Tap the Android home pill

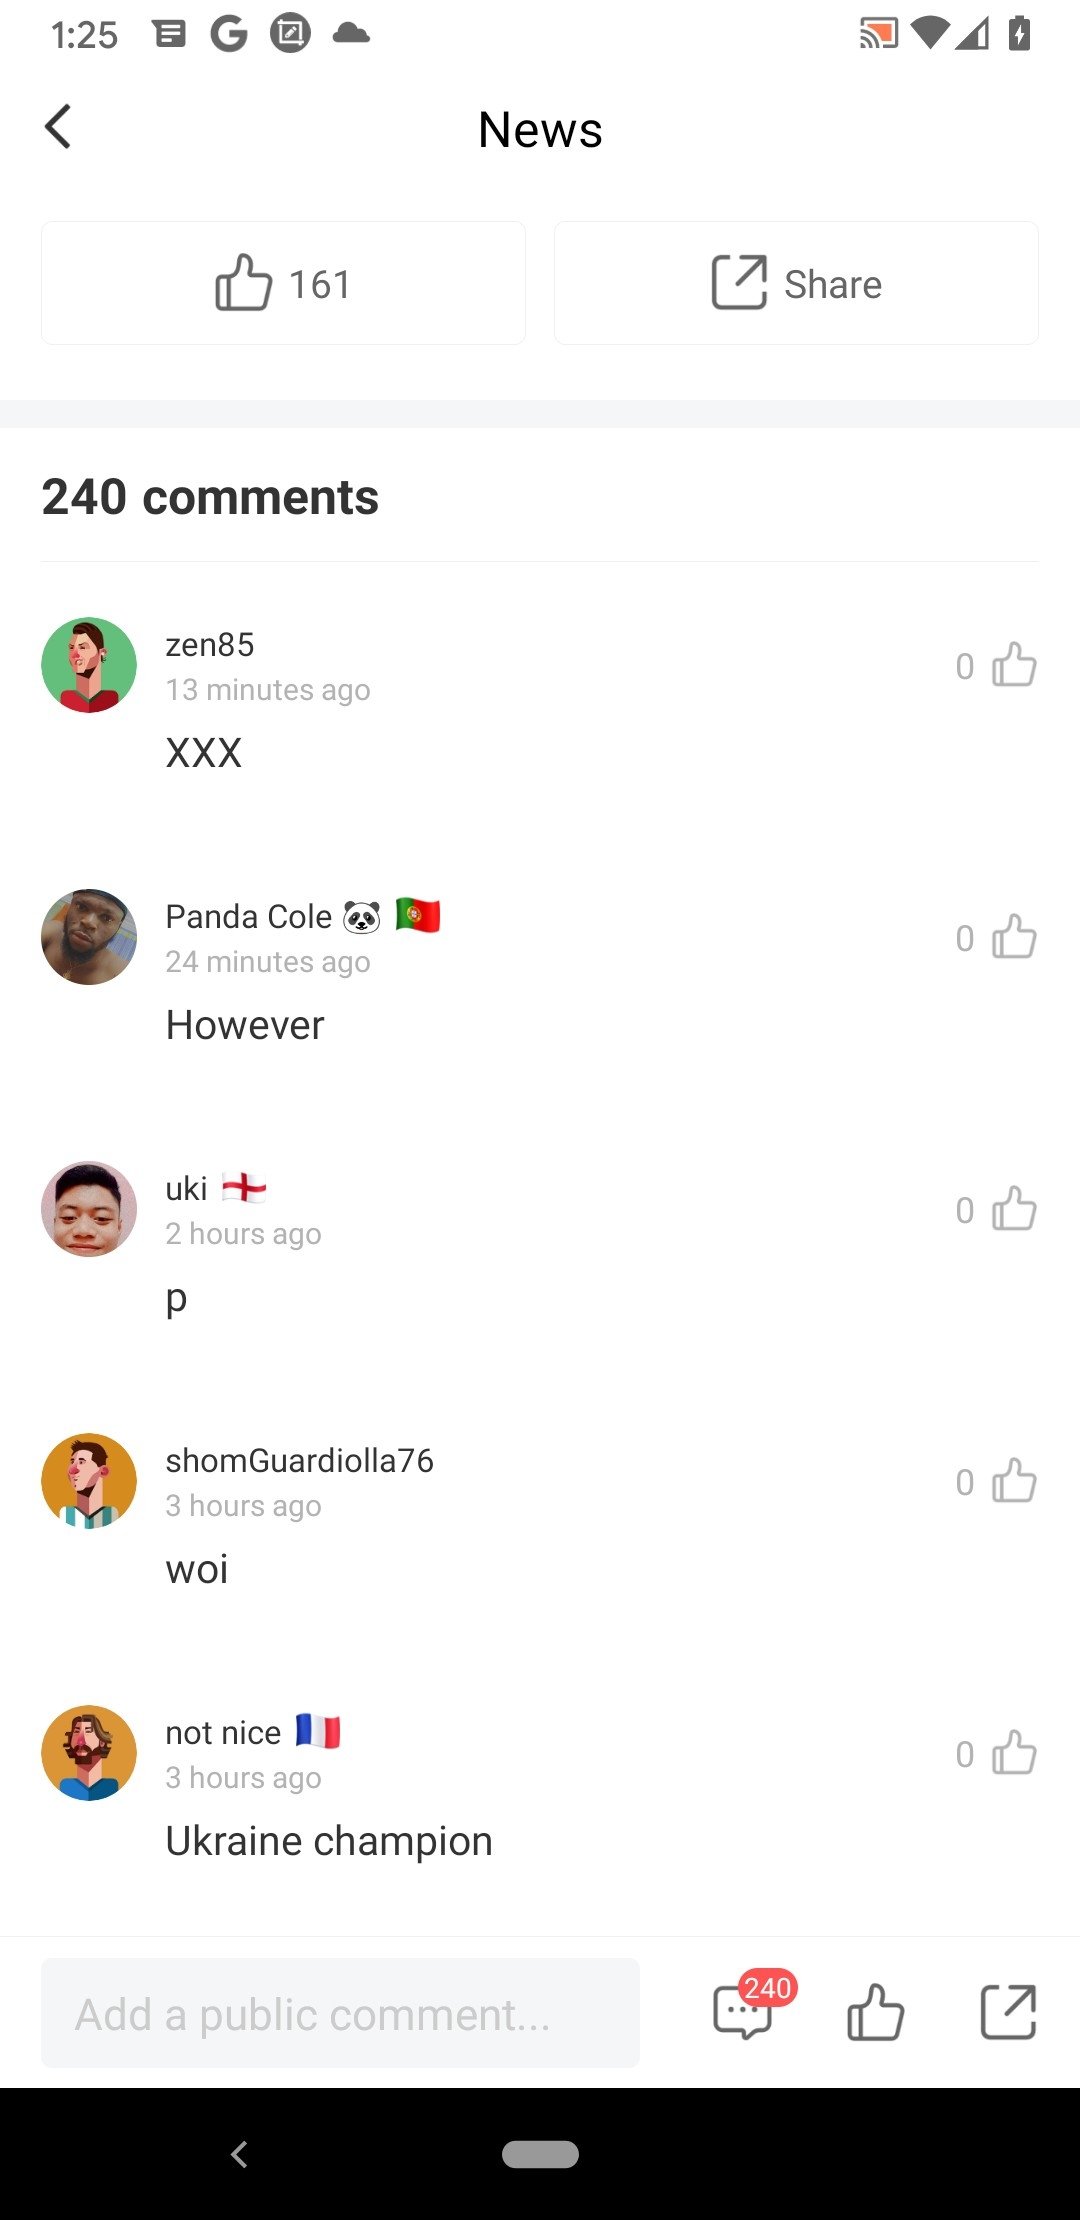540,2154
